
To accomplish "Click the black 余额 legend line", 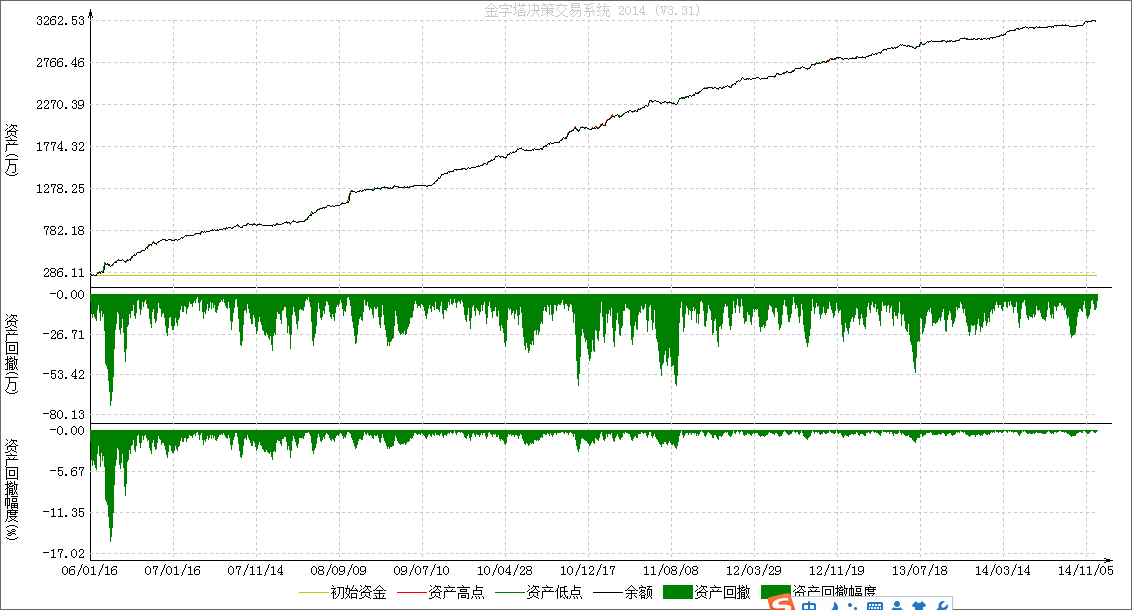I will pyautogui.click(x=606, y=592).
